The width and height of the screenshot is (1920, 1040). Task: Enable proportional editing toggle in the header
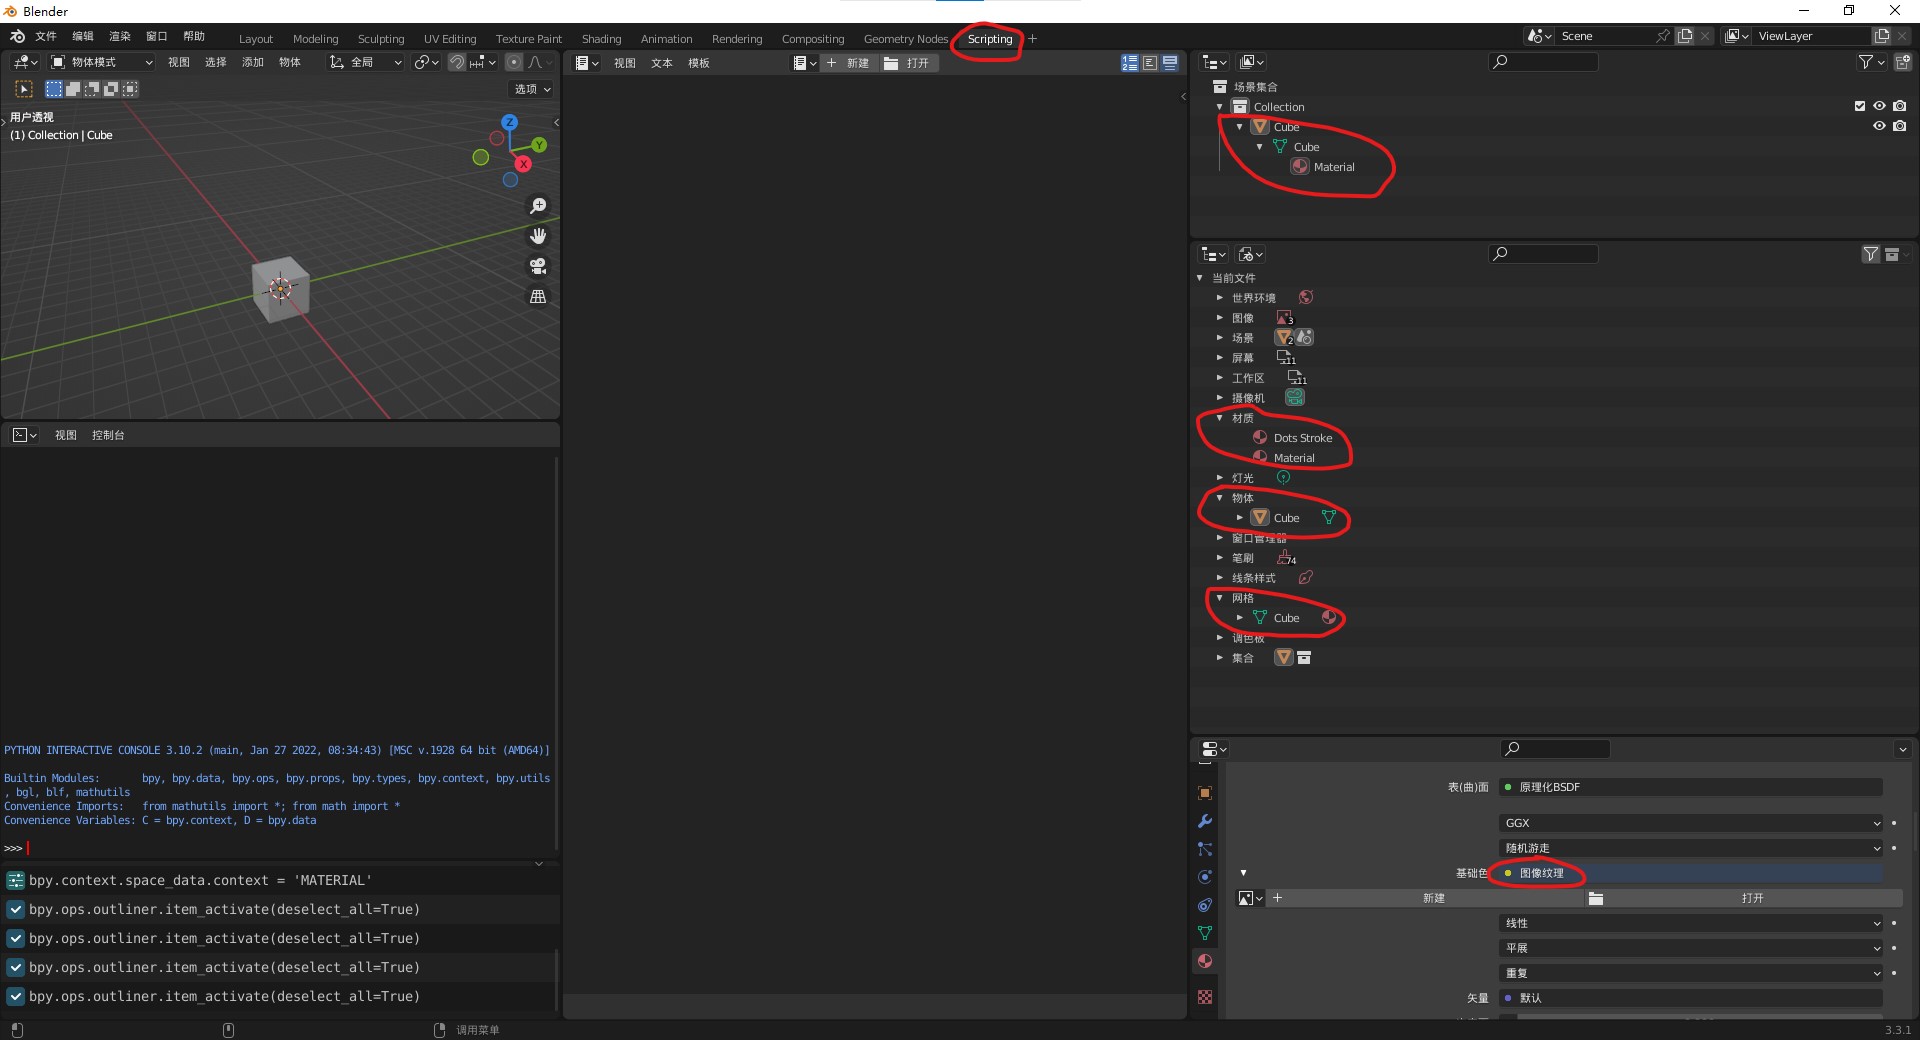coord(514,62)
